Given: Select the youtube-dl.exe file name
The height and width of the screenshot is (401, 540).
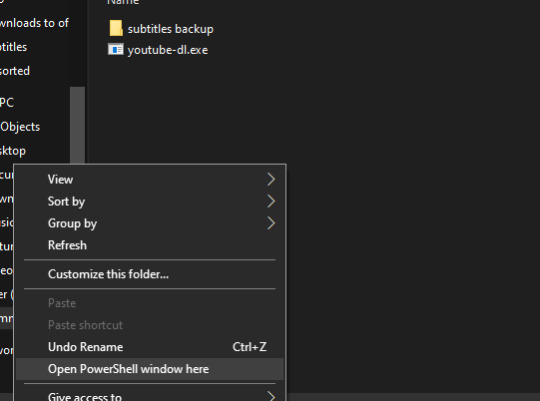Looking at the screenshot, I should point(168,50).
